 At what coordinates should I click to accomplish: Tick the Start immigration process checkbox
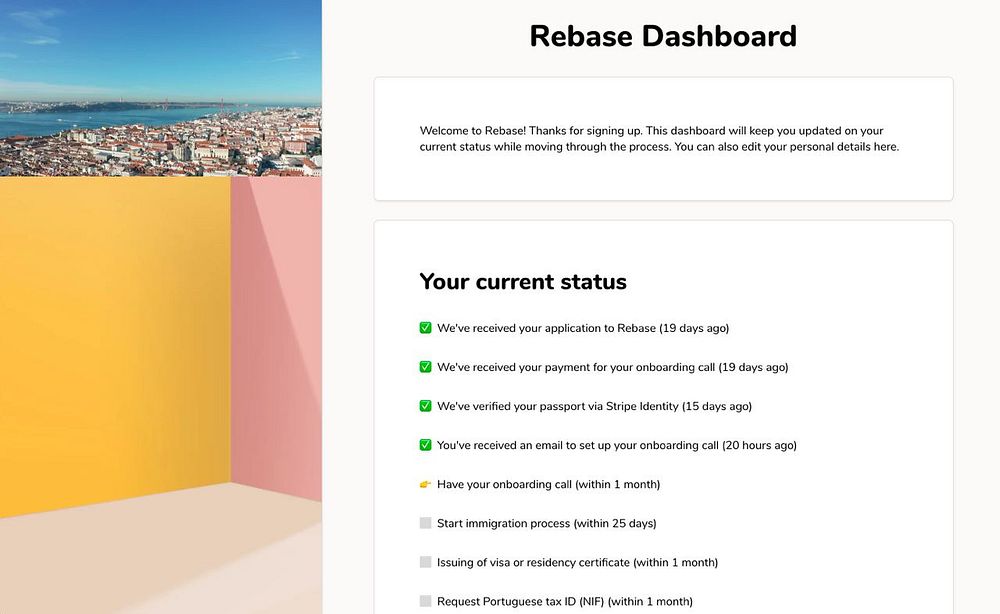[x=425, y=523]
